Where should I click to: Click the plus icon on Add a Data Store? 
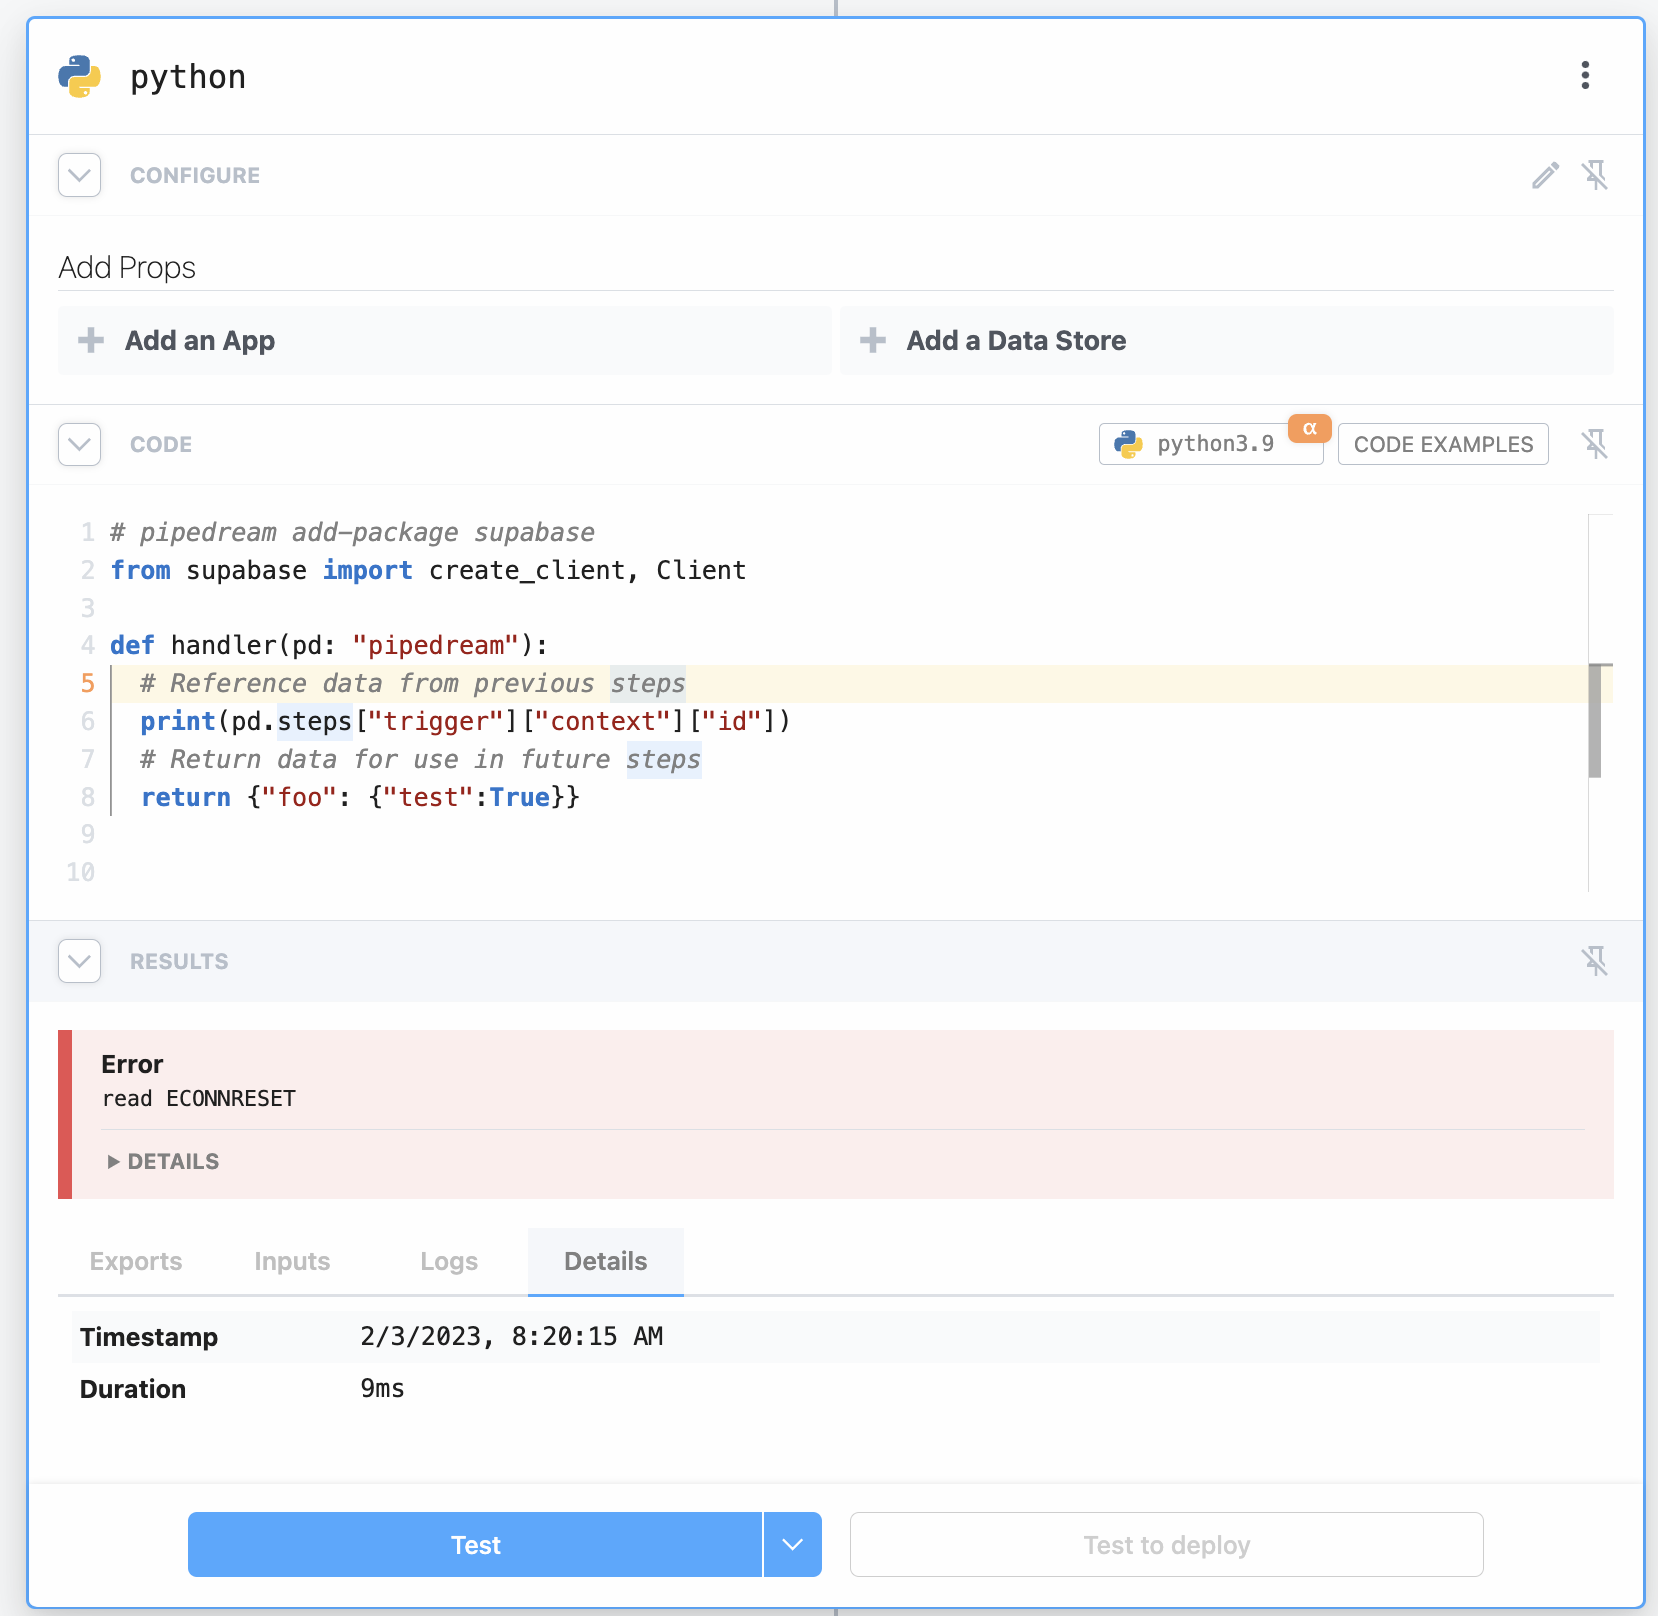click(873, 340)
